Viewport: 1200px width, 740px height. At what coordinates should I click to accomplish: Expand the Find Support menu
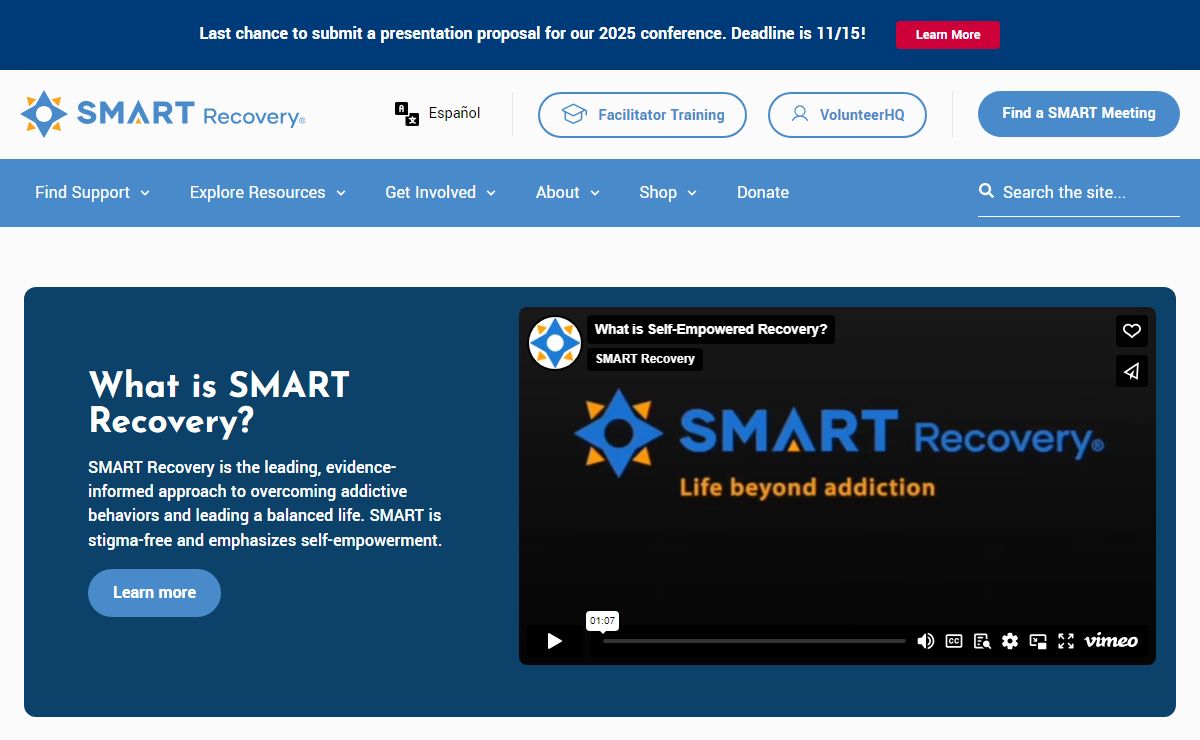click(92, 192)
